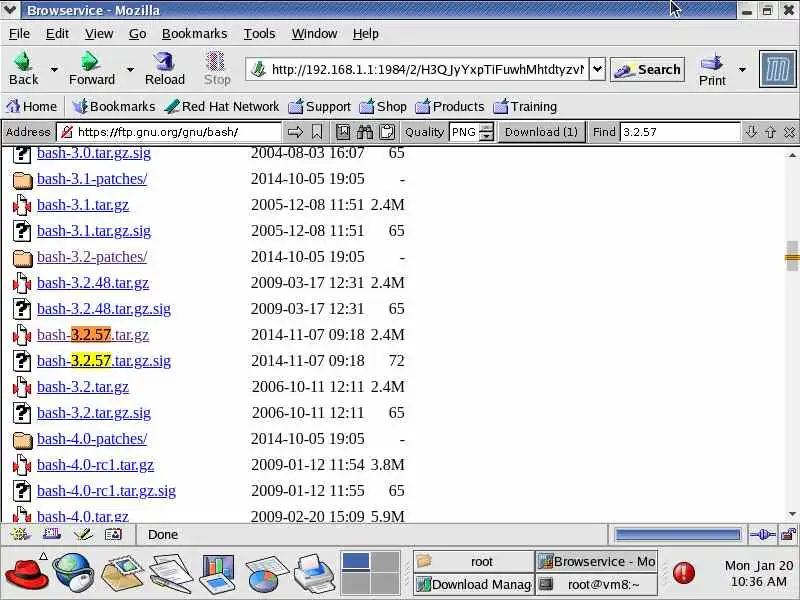Open the window menu on the title bar
The width and height of the screenshot is (800, 600).
pyautogui.click(x=10, y=10)
